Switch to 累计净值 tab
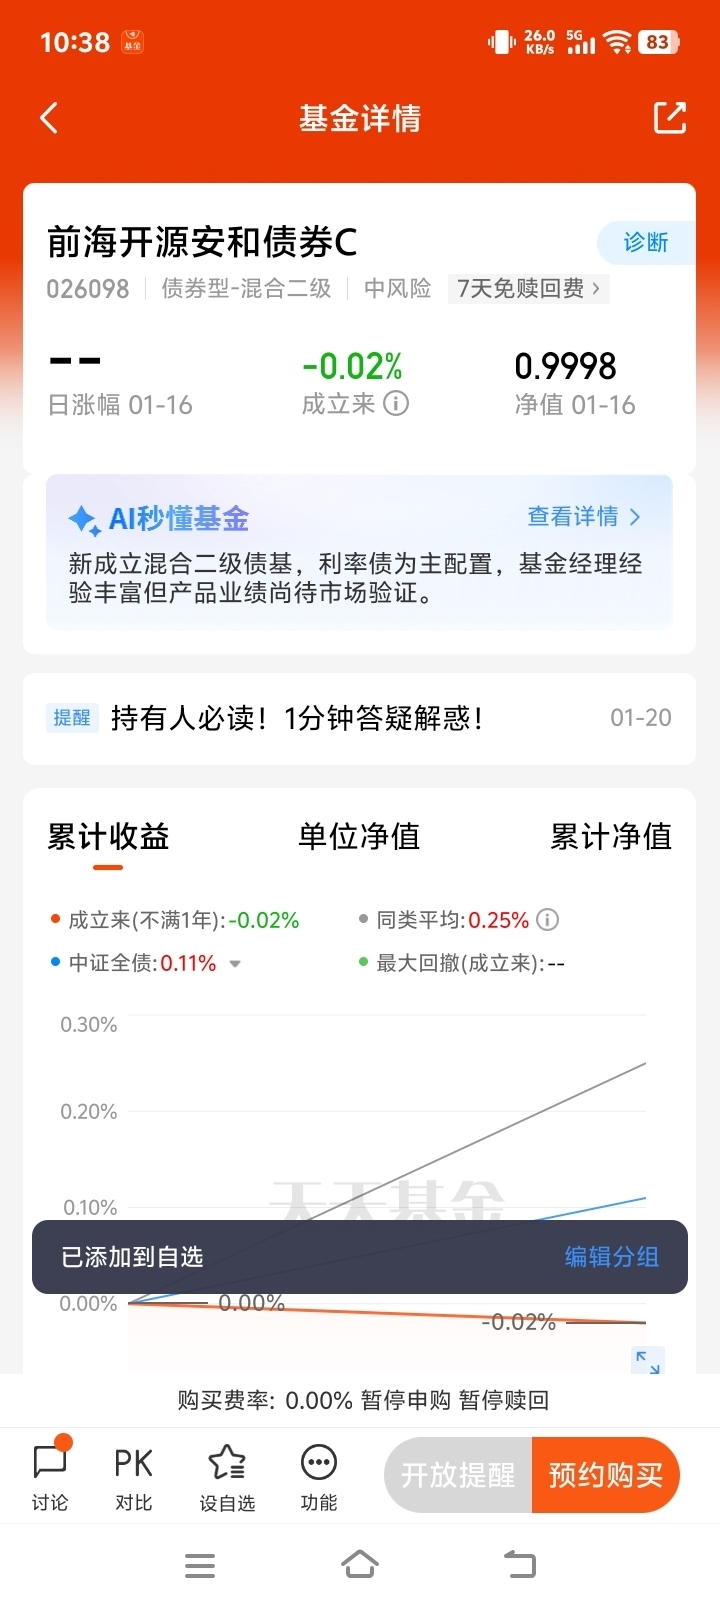The image size is (720, 1608). [611, 836]
